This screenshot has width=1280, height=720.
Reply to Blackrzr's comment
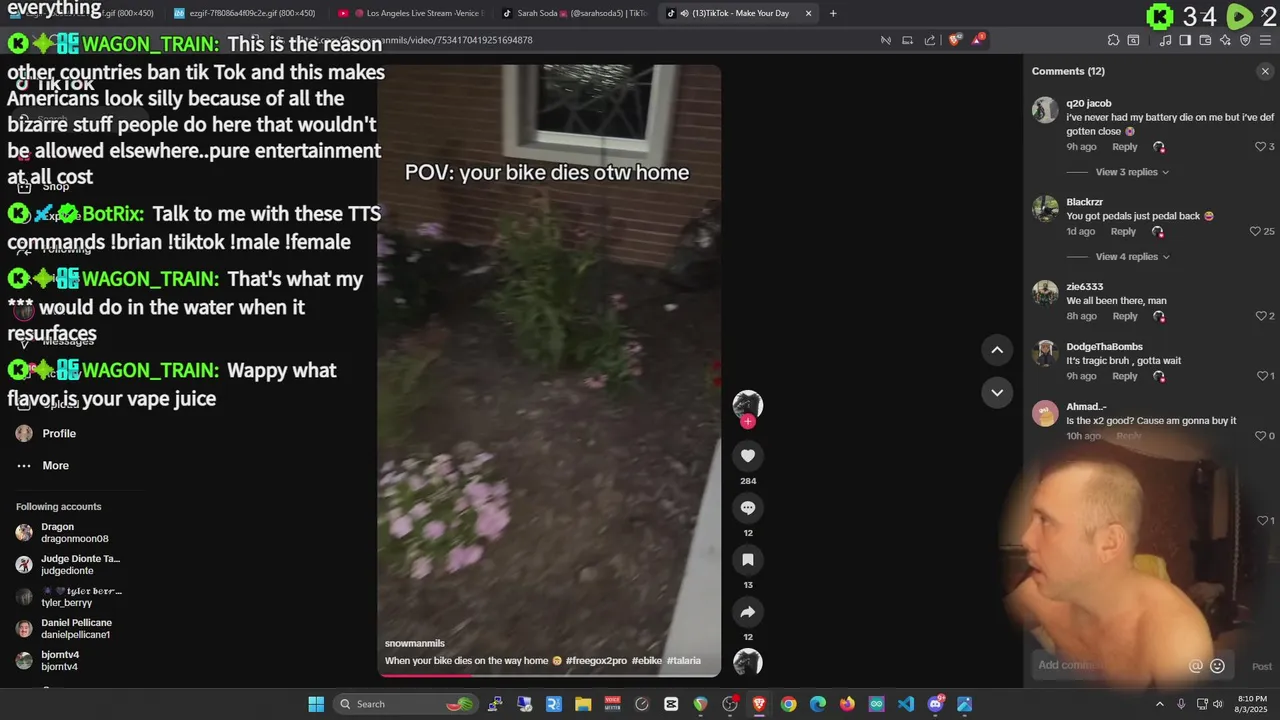point(1123,232)
